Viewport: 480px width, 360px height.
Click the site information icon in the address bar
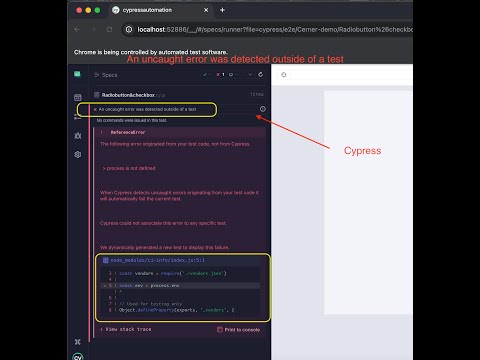[x=129, y=30]
